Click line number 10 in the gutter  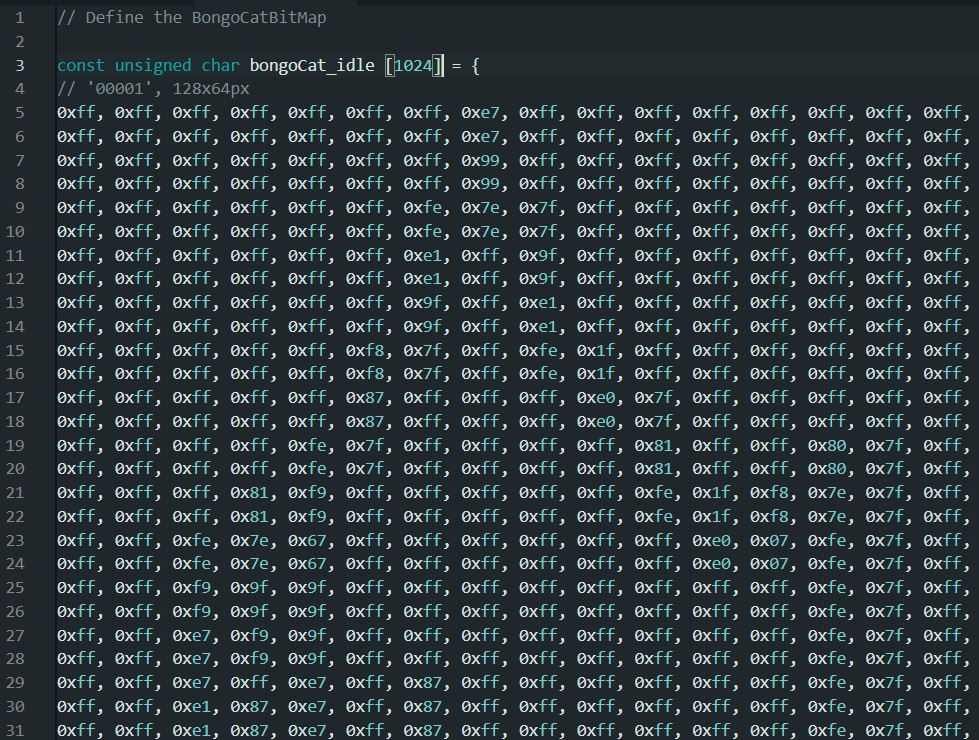click(15, 231)
